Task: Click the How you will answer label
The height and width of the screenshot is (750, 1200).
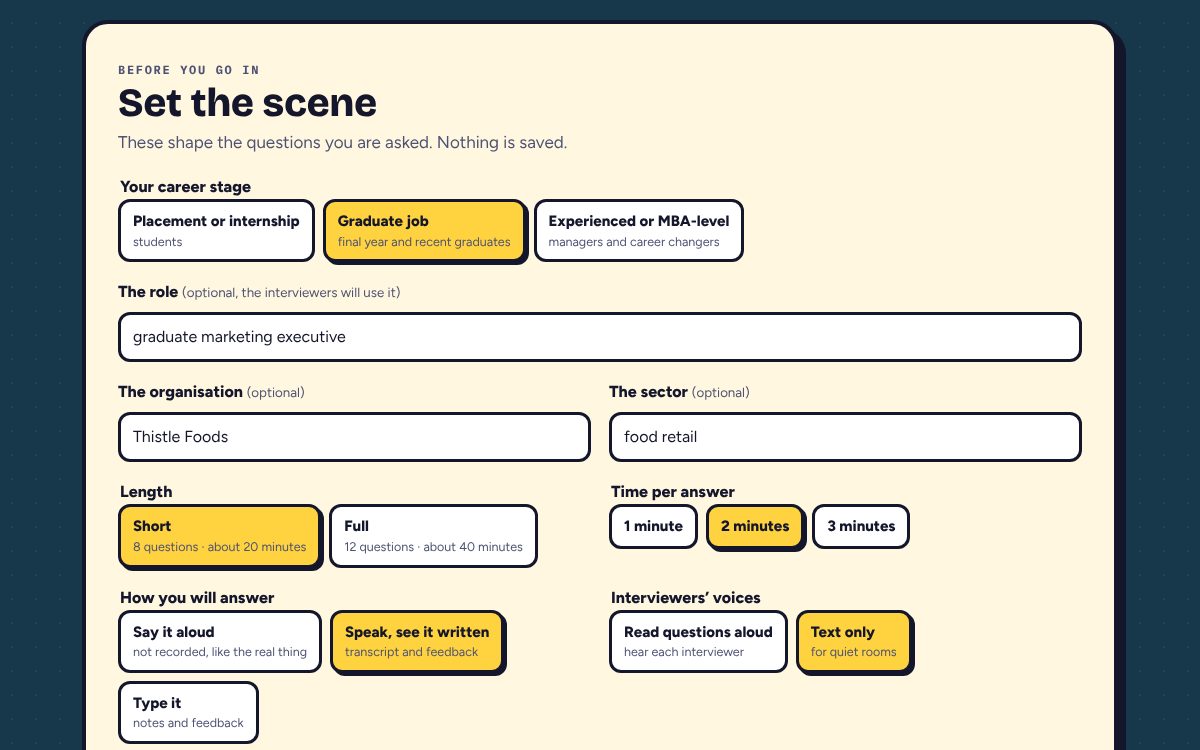Action: (197, 598)
